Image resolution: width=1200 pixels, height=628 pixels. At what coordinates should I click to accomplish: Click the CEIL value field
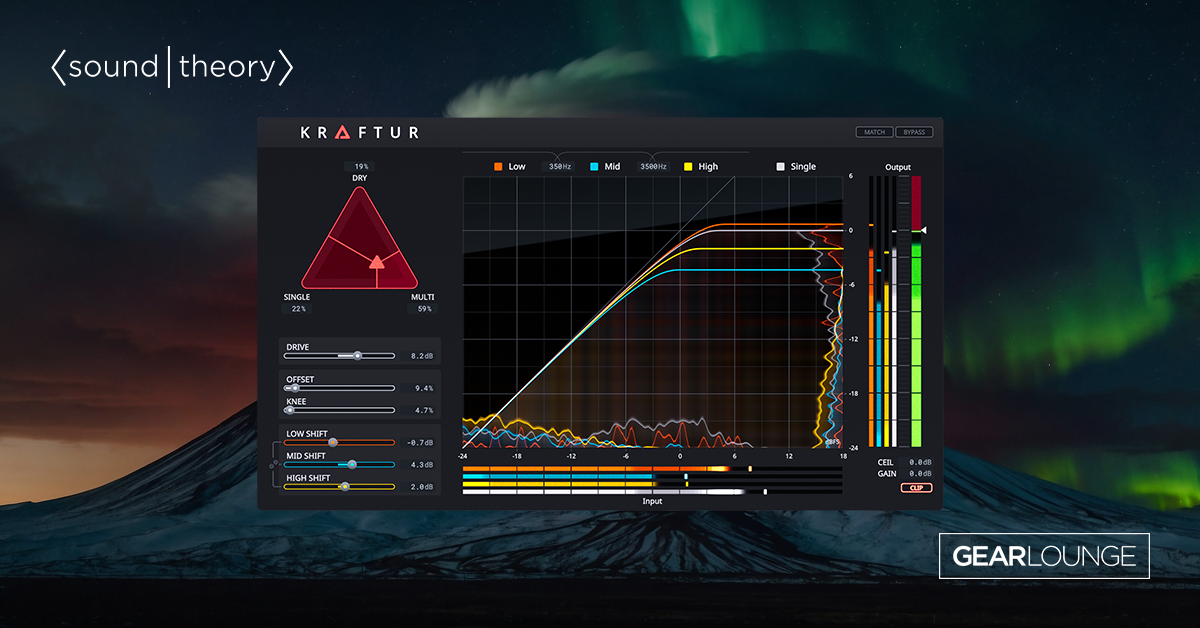click(919, 462)
